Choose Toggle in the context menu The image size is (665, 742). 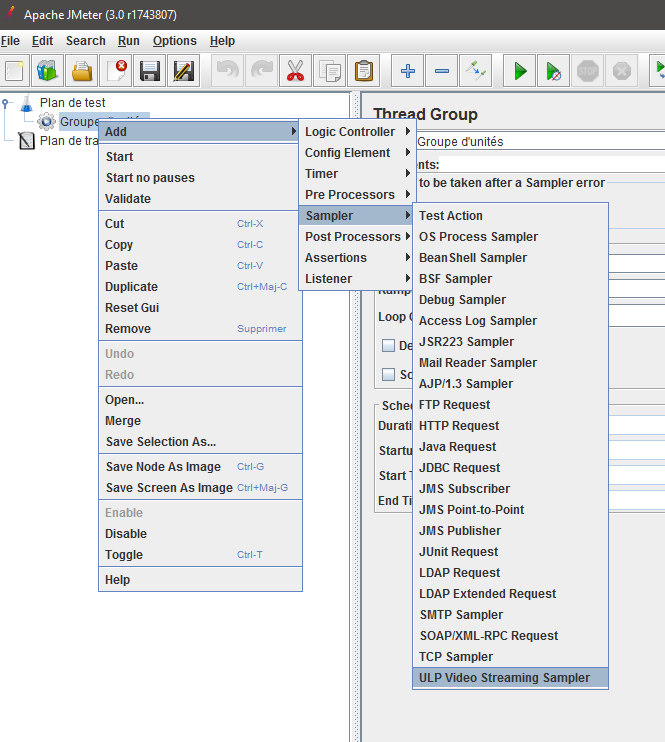[200, 555]
